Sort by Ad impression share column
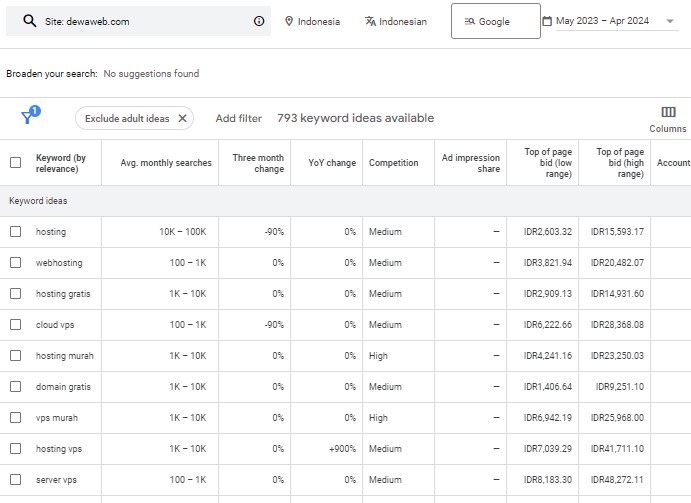 point(471,163)
